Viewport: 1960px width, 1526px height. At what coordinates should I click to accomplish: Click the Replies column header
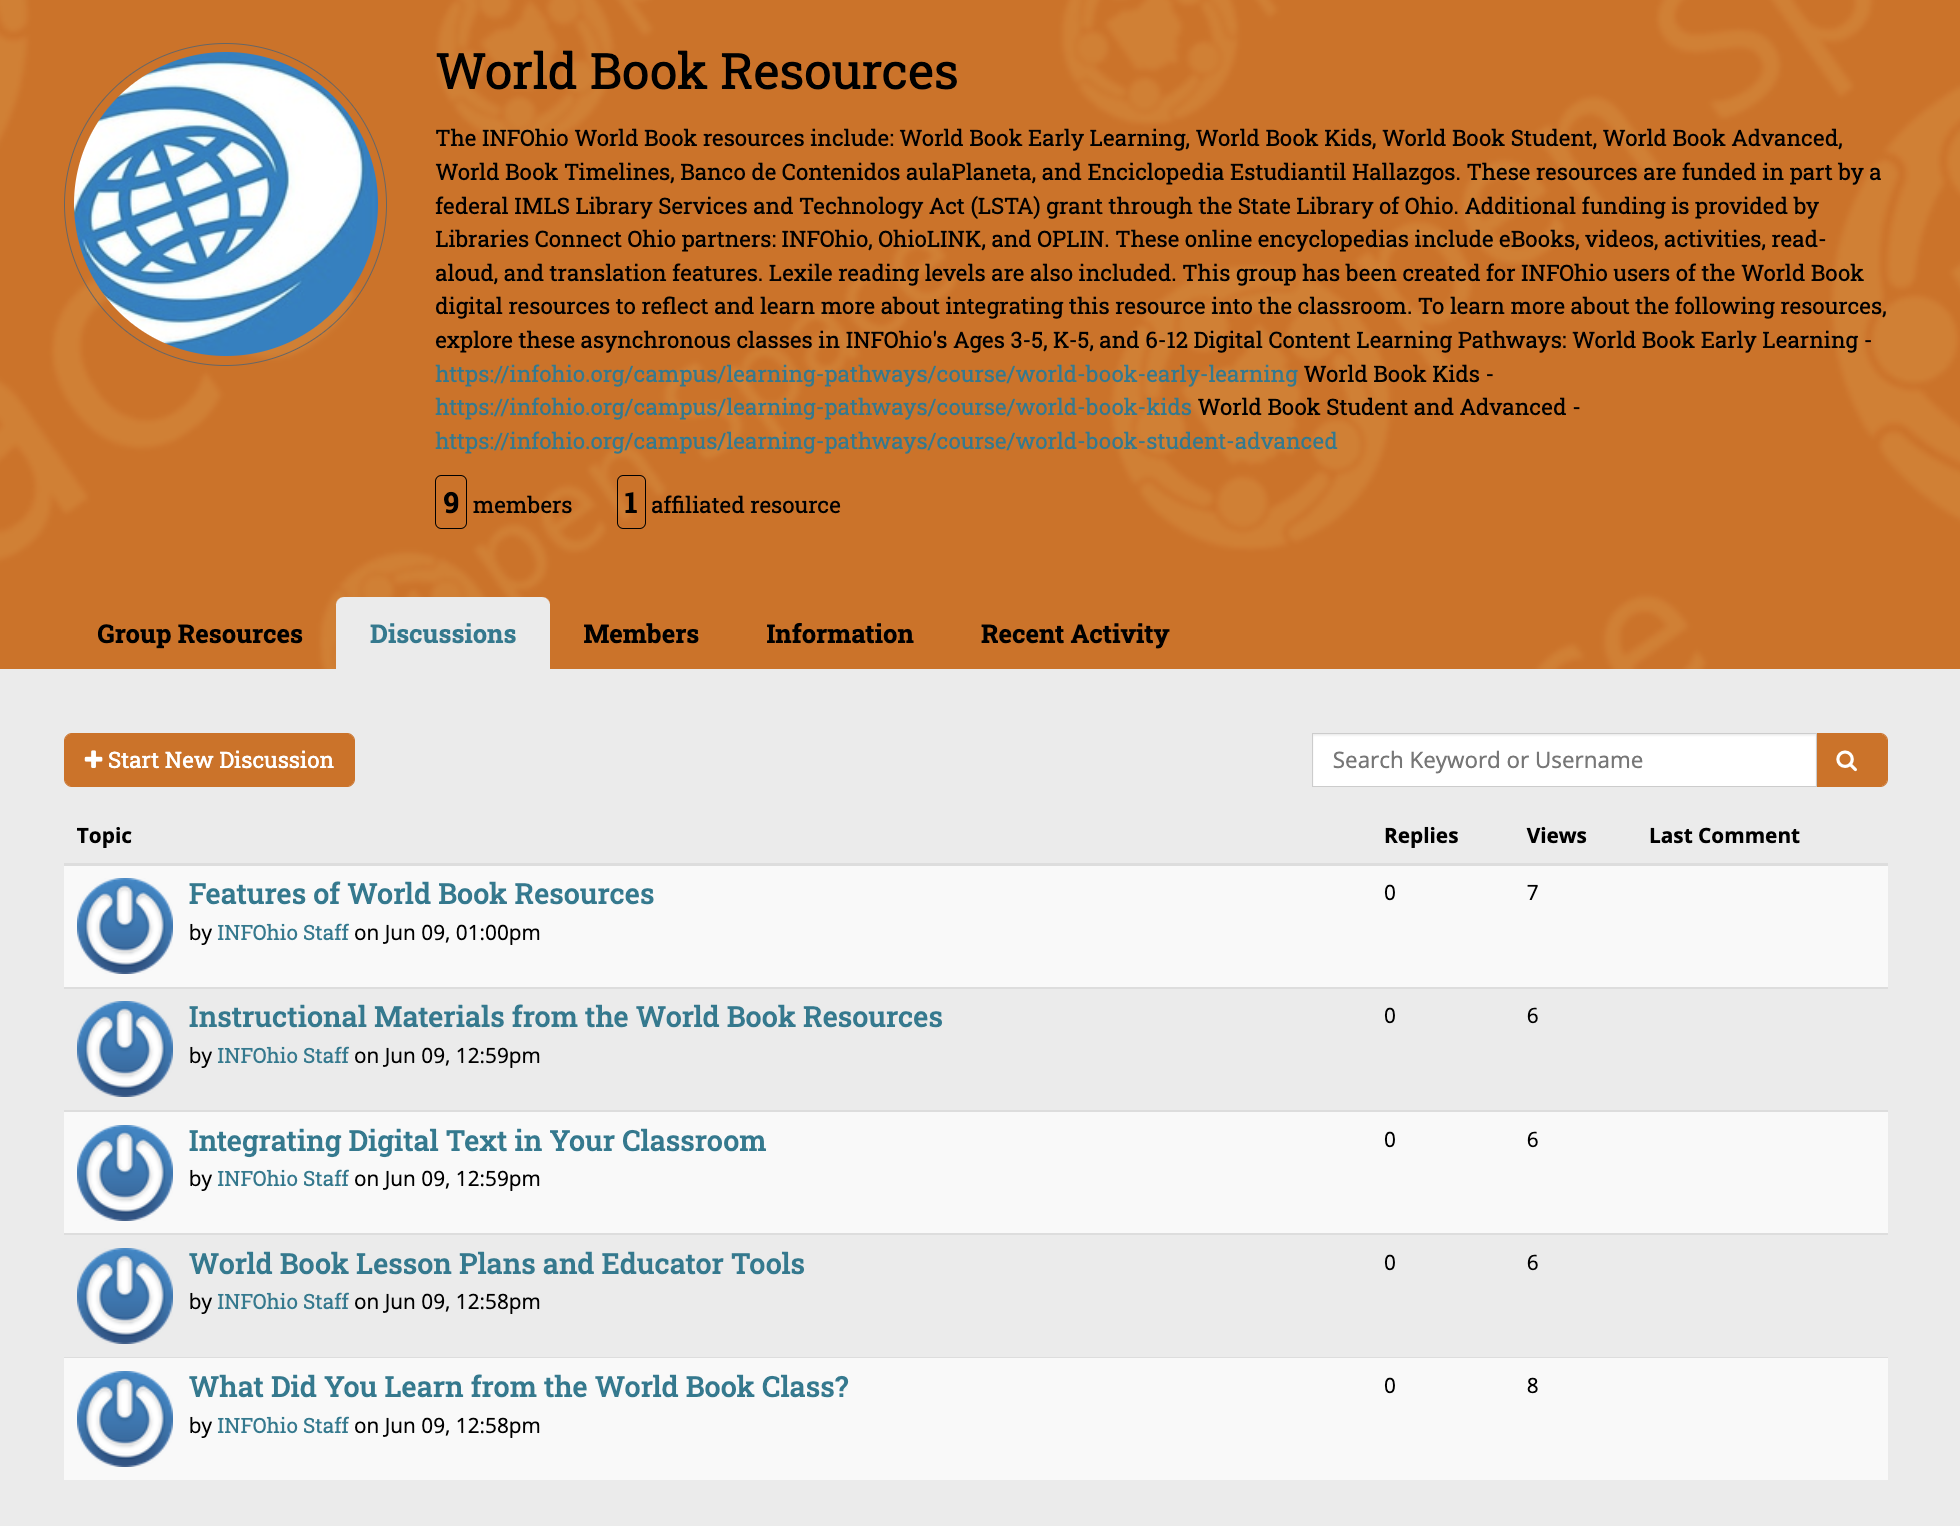pyautogui.click(x=1421, y=836)
